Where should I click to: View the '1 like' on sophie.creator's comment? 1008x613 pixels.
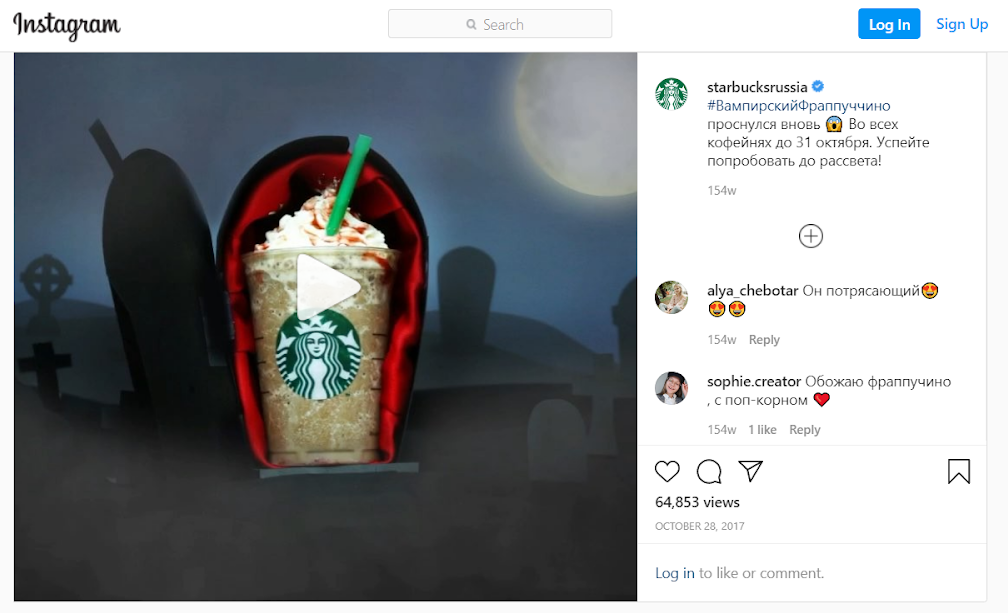coord(762,429)
